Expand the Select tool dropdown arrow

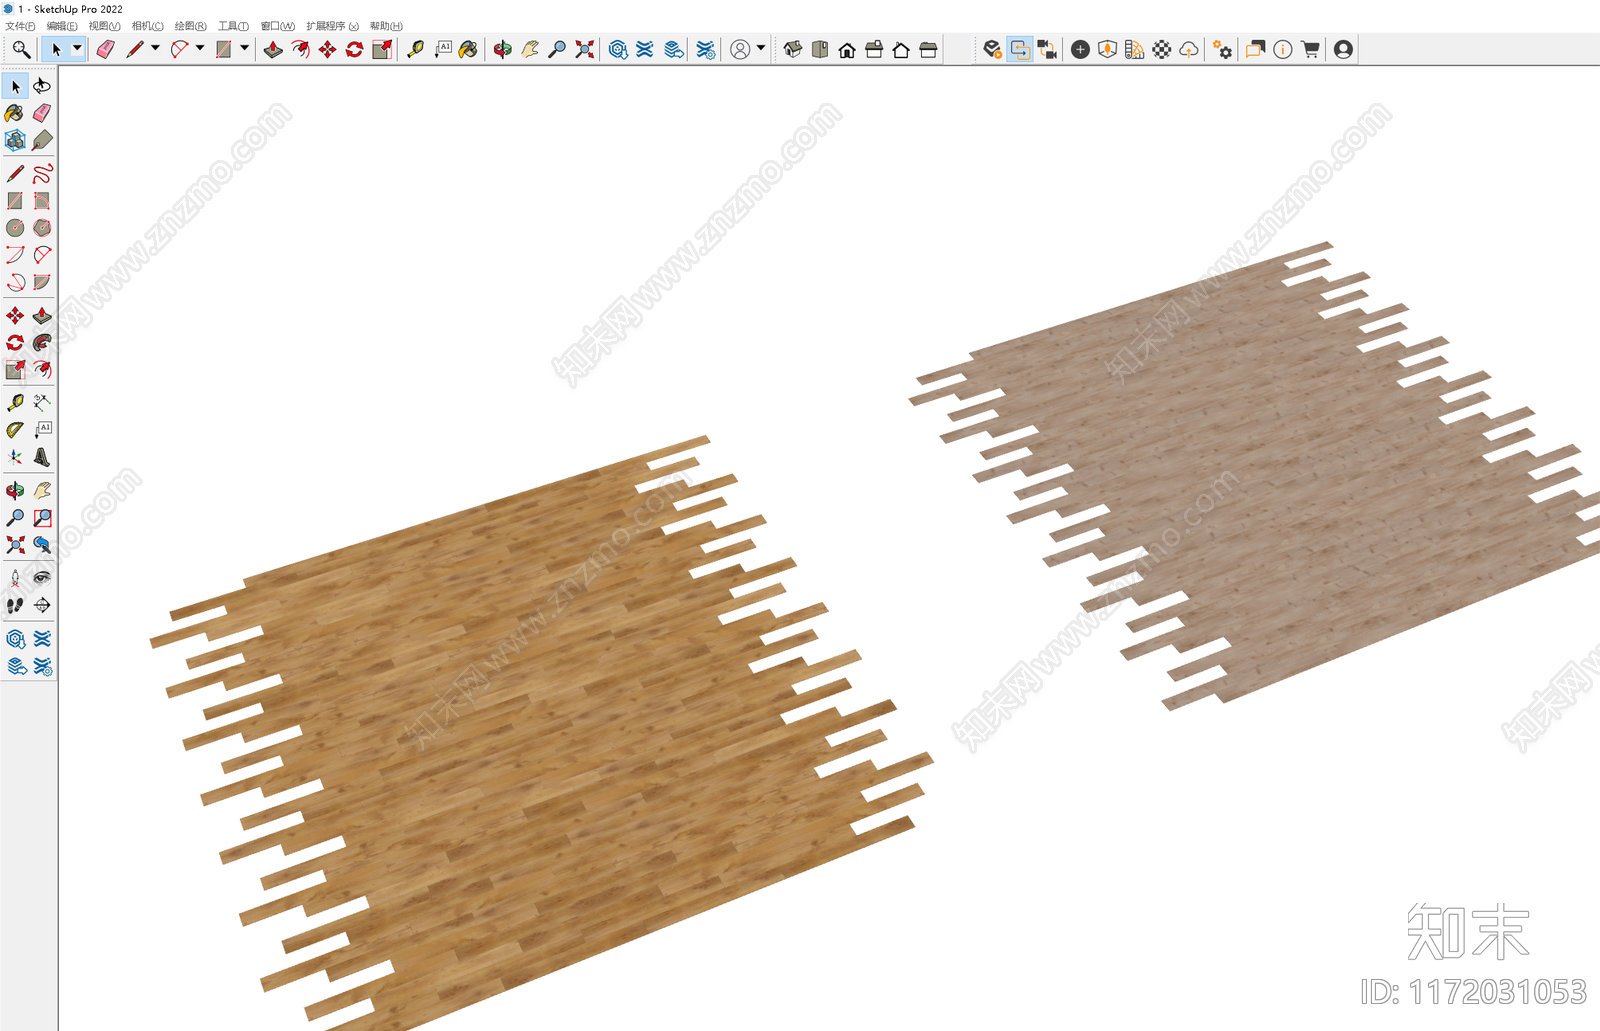[x=77, y=48]
